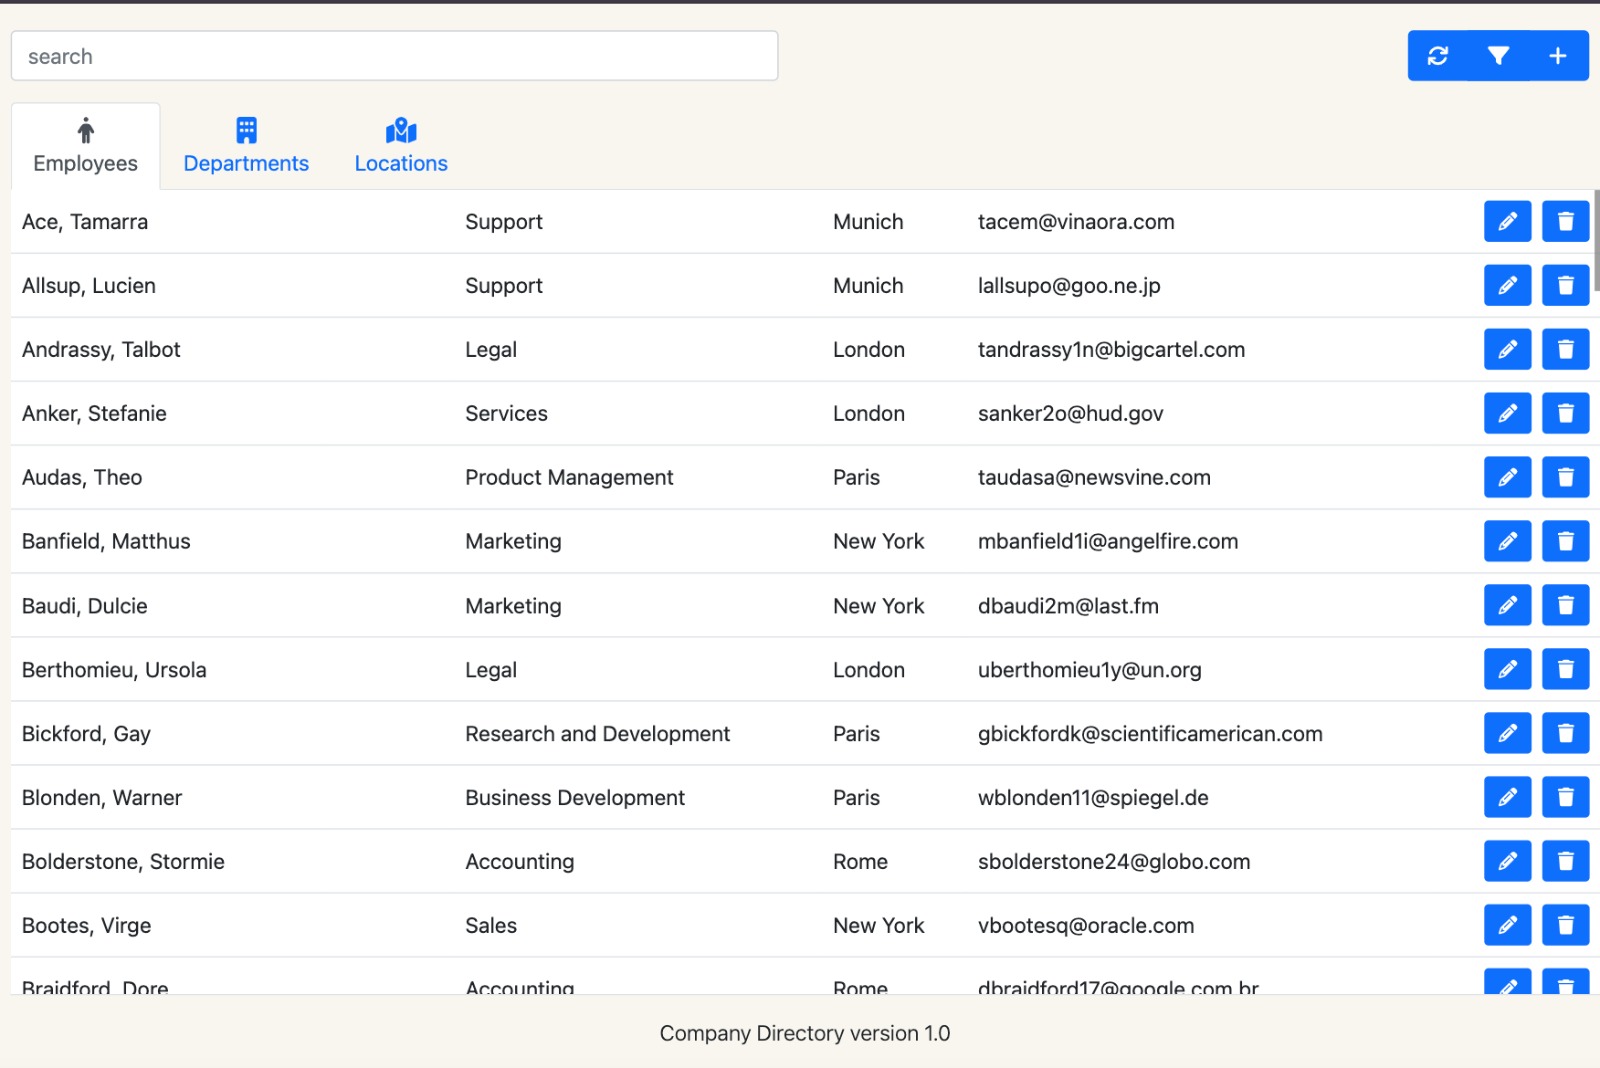Delete Lucien Allsup using trash icon
The height and width of the screenshot is (1068, 1600).
coord(1565,286)
